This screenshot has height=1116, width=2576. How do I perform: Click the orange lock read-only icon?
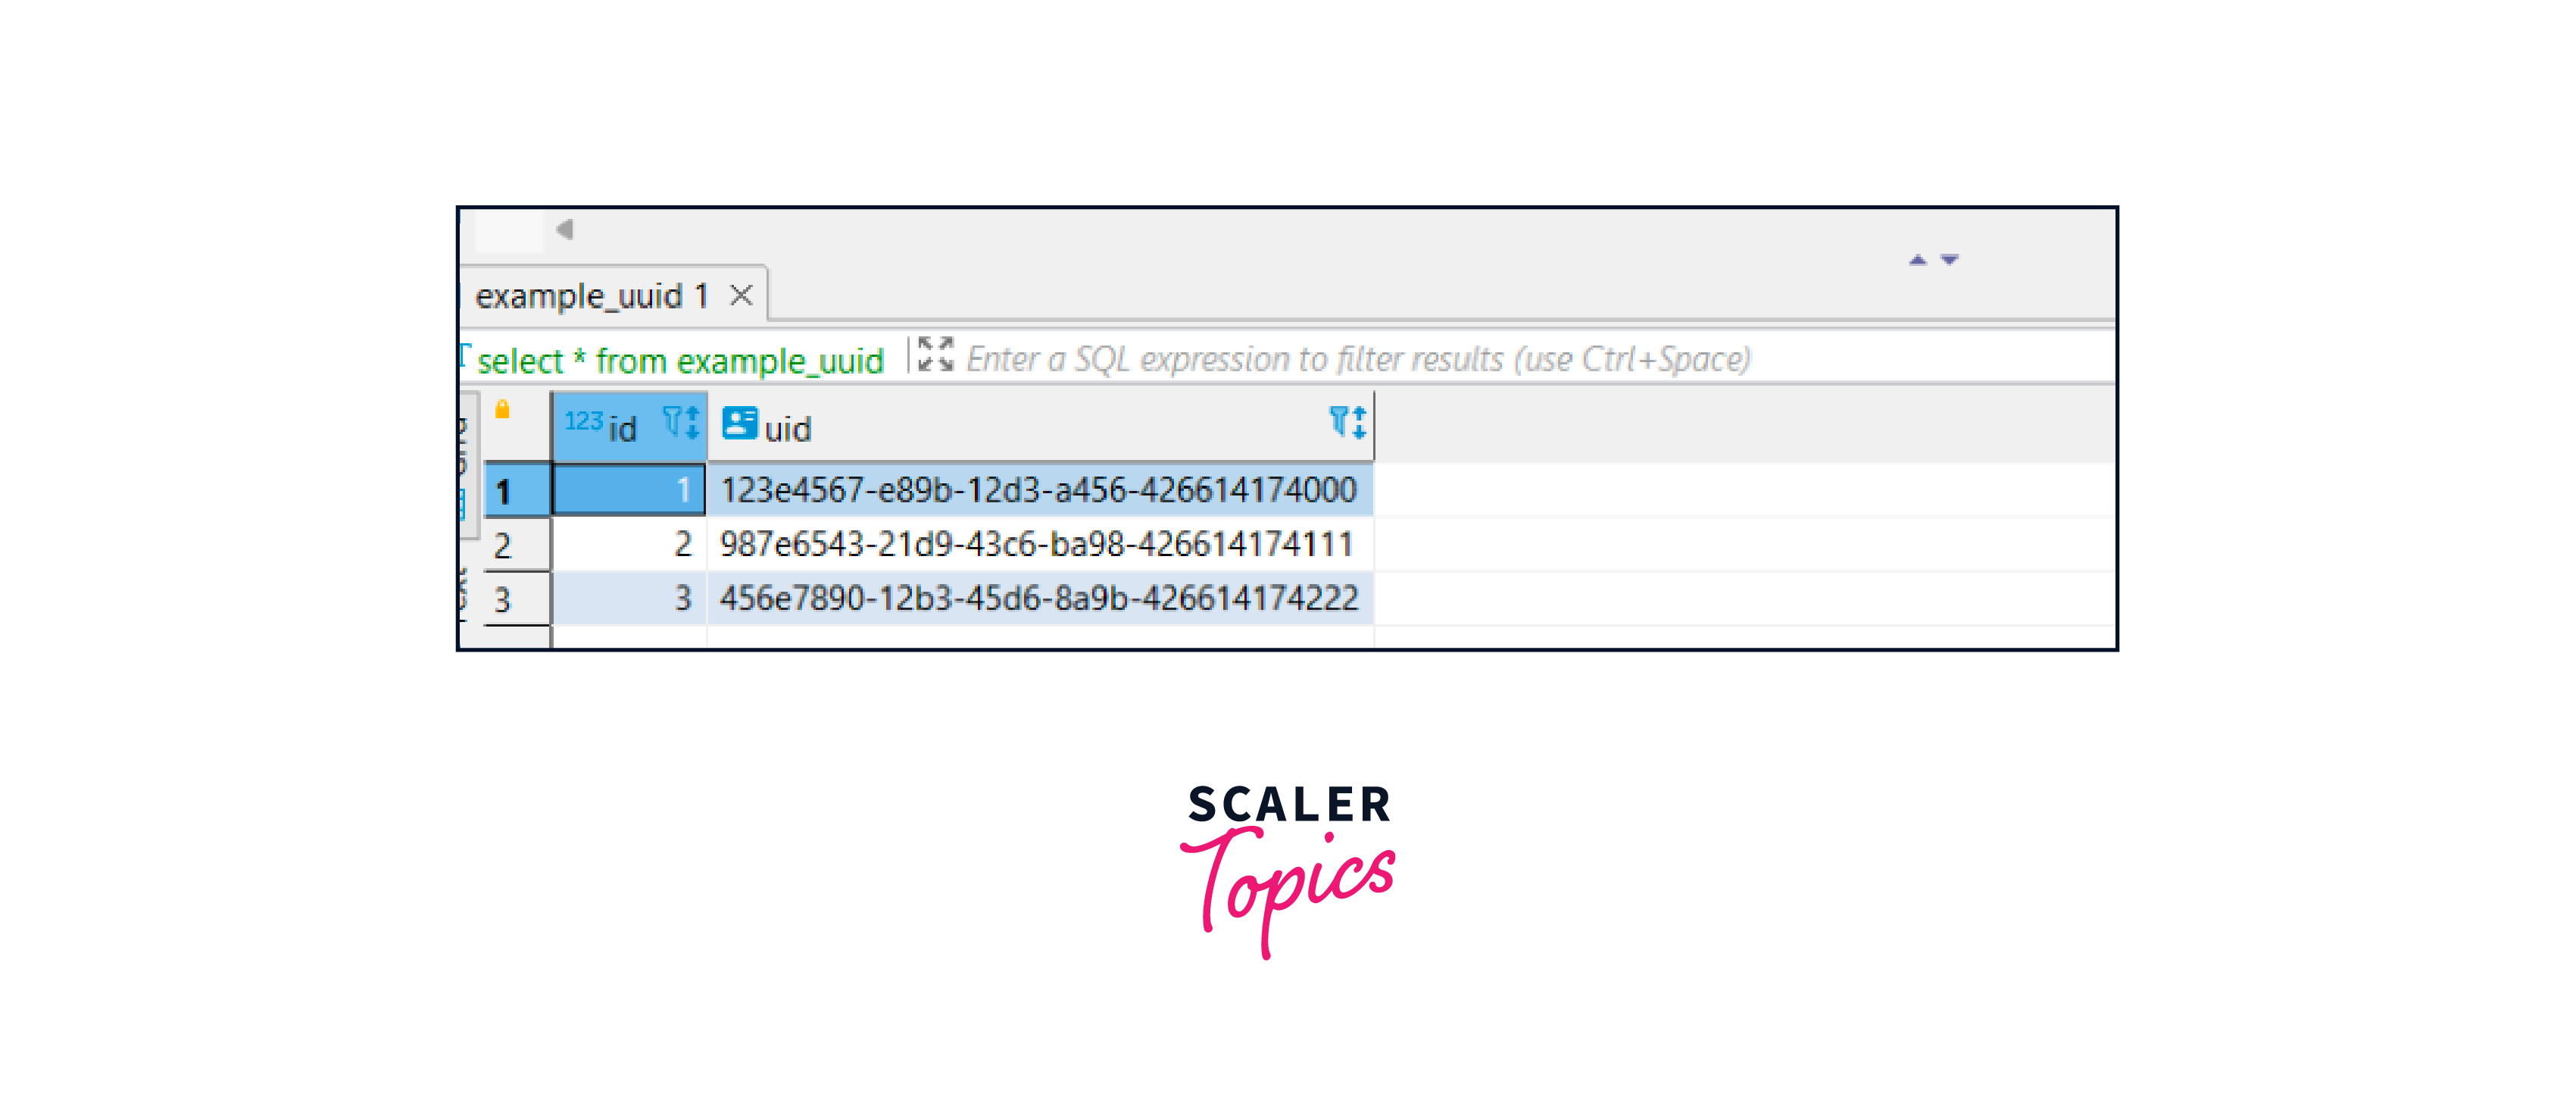pos(503,409)
